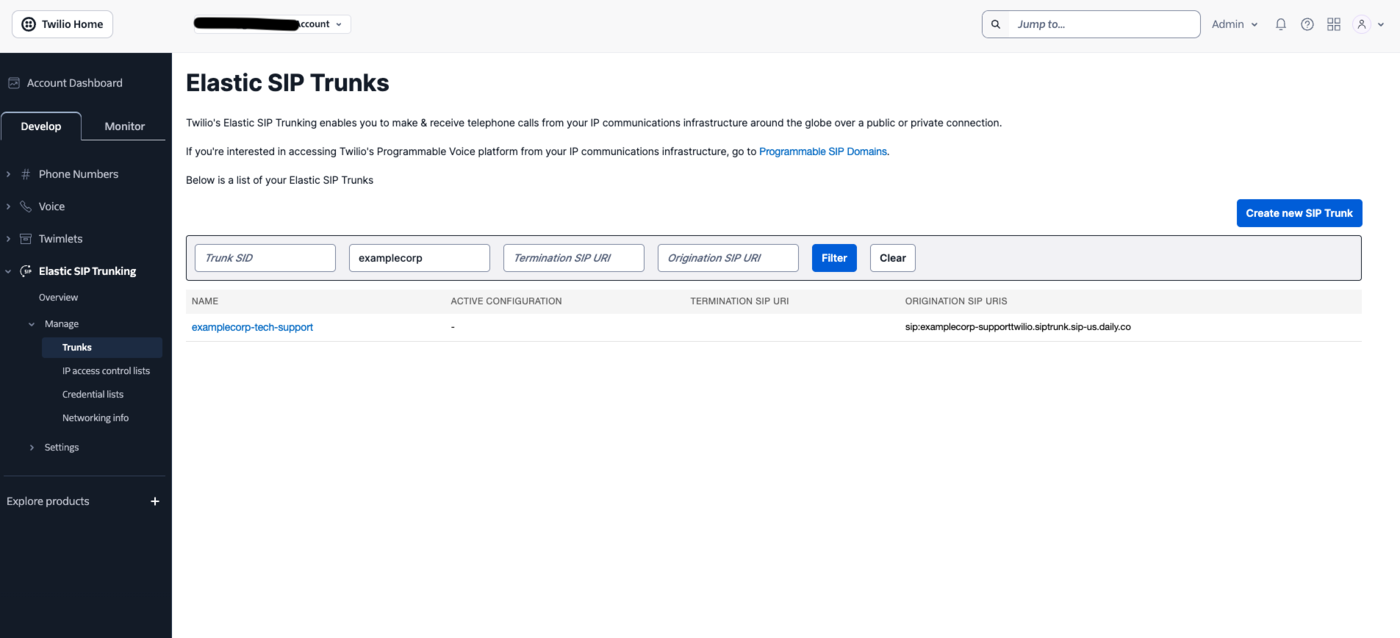This screenshot has width=1400, height=638.
Task: Click the Account Dashboard icon
Action: pyautogui.click(x=14, y=83)
